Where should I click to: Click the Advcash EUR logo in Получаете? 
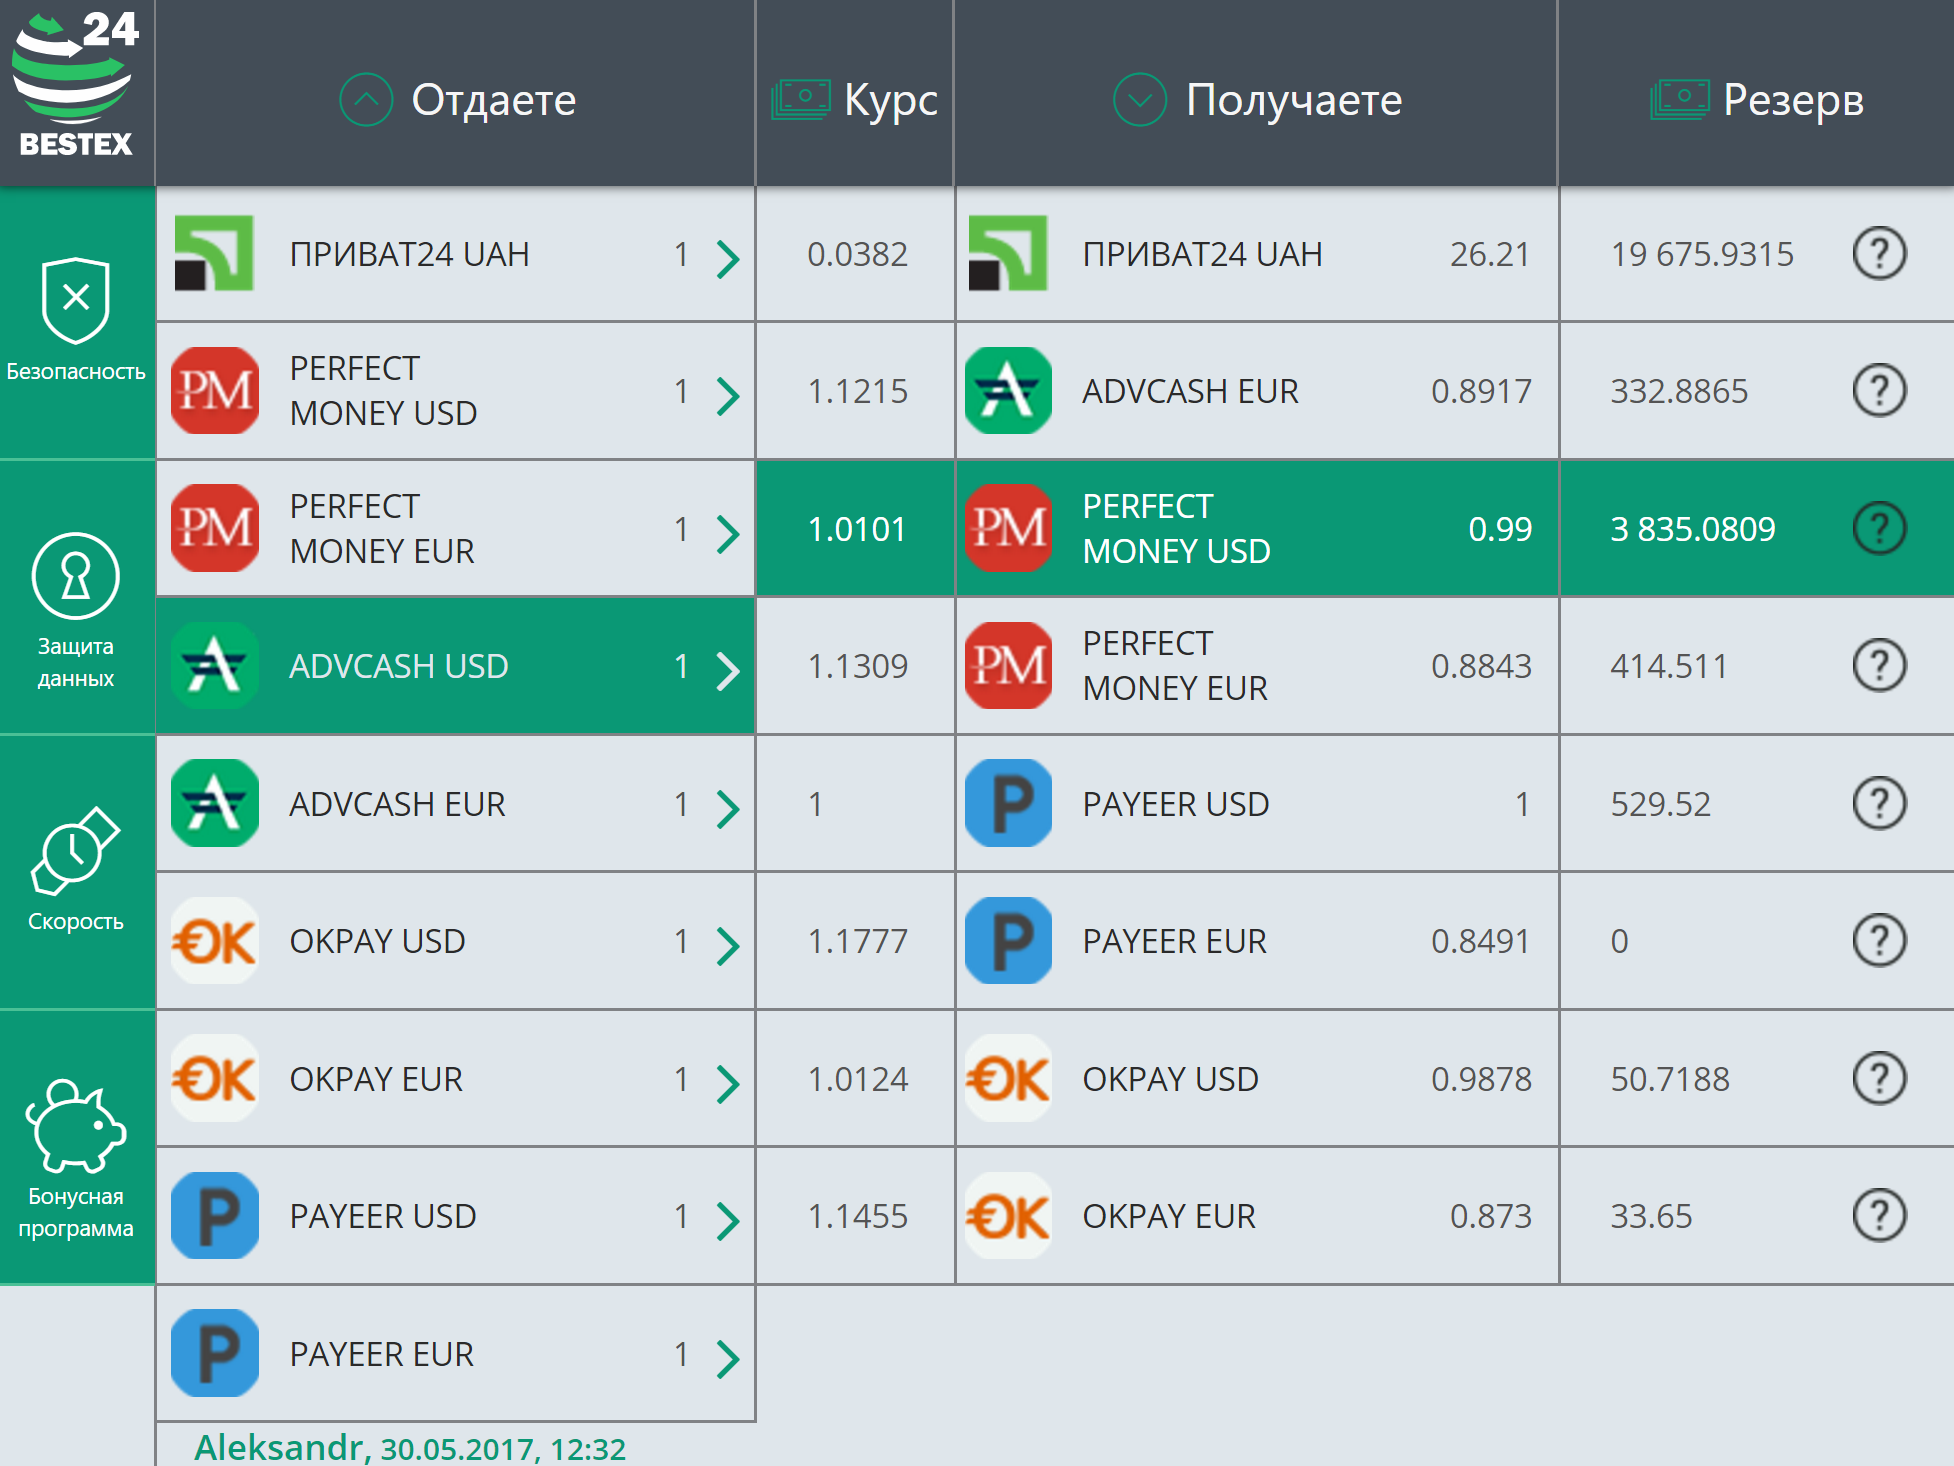tap(1008, 390)
